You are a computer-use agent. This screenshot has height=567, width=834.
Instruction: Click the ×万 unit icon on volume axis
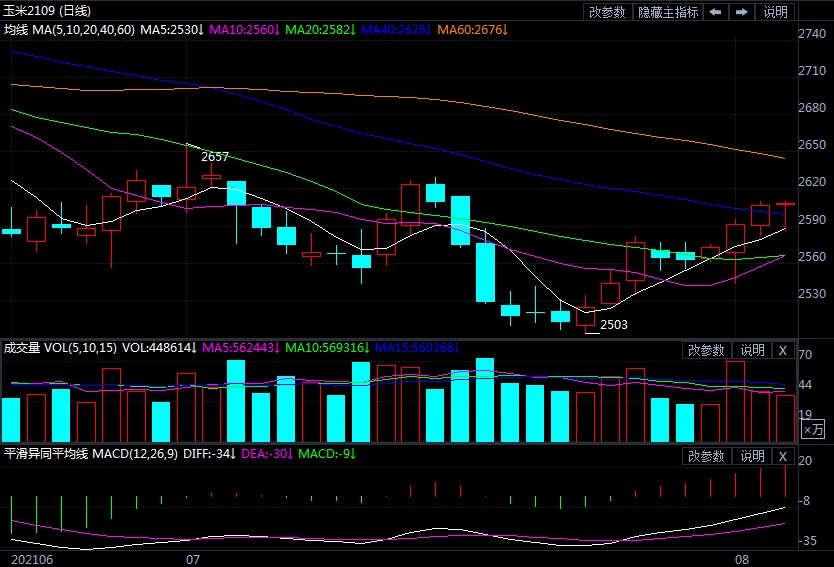814,428
